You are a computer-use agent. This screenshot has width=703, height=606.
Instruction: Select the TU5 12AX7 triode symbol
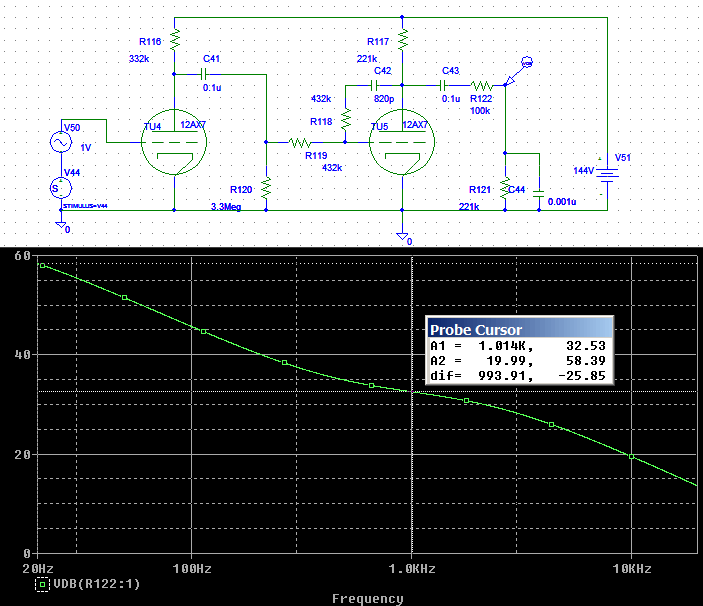coord(402,142)
